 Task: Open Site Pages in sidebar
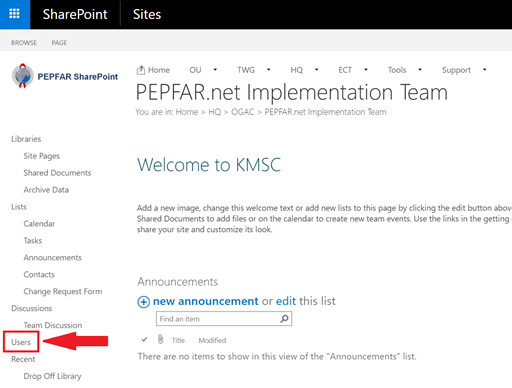42,156
